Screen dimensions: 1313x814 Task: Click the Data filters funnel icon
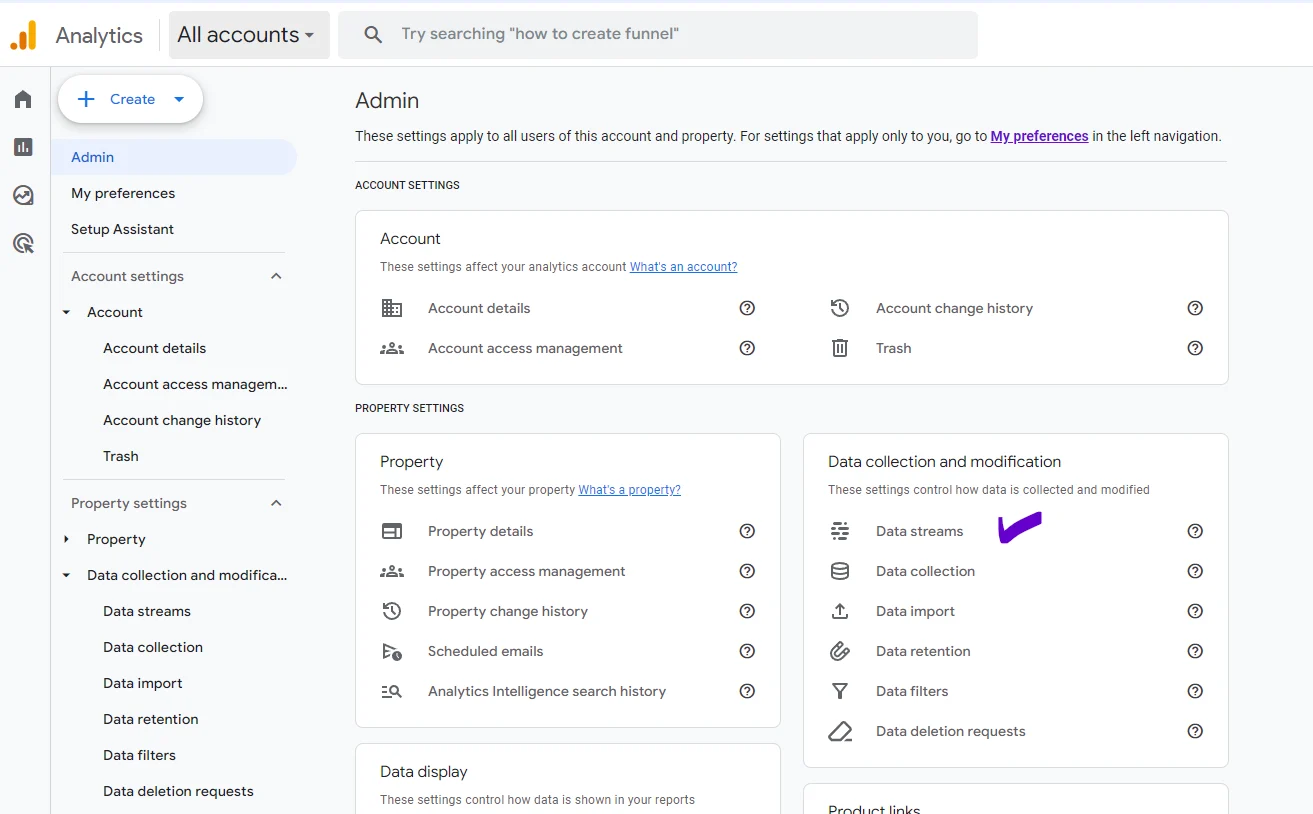[840, 691]
